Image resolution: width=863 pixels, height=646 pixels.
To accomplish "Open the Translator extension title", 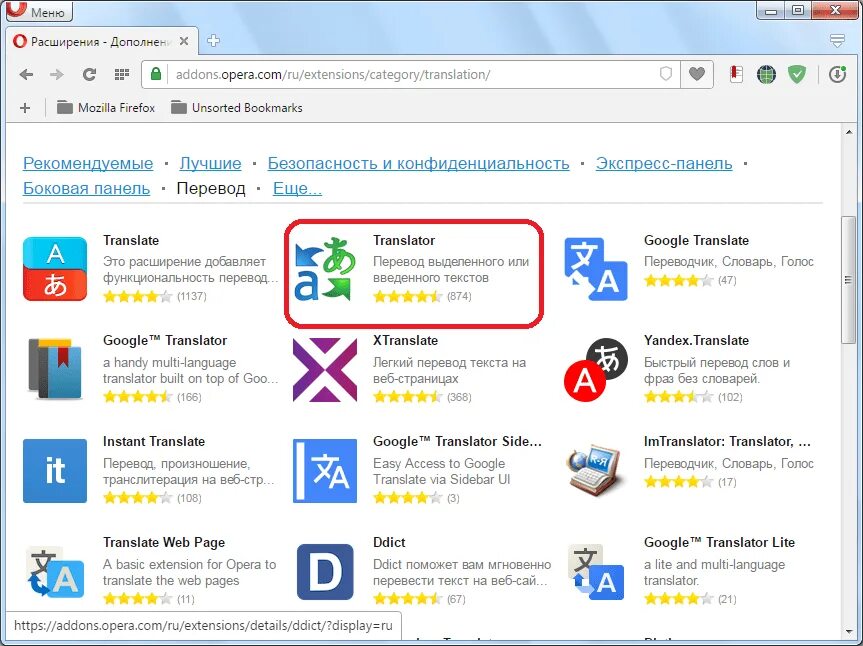I will (x=404, y=240).
